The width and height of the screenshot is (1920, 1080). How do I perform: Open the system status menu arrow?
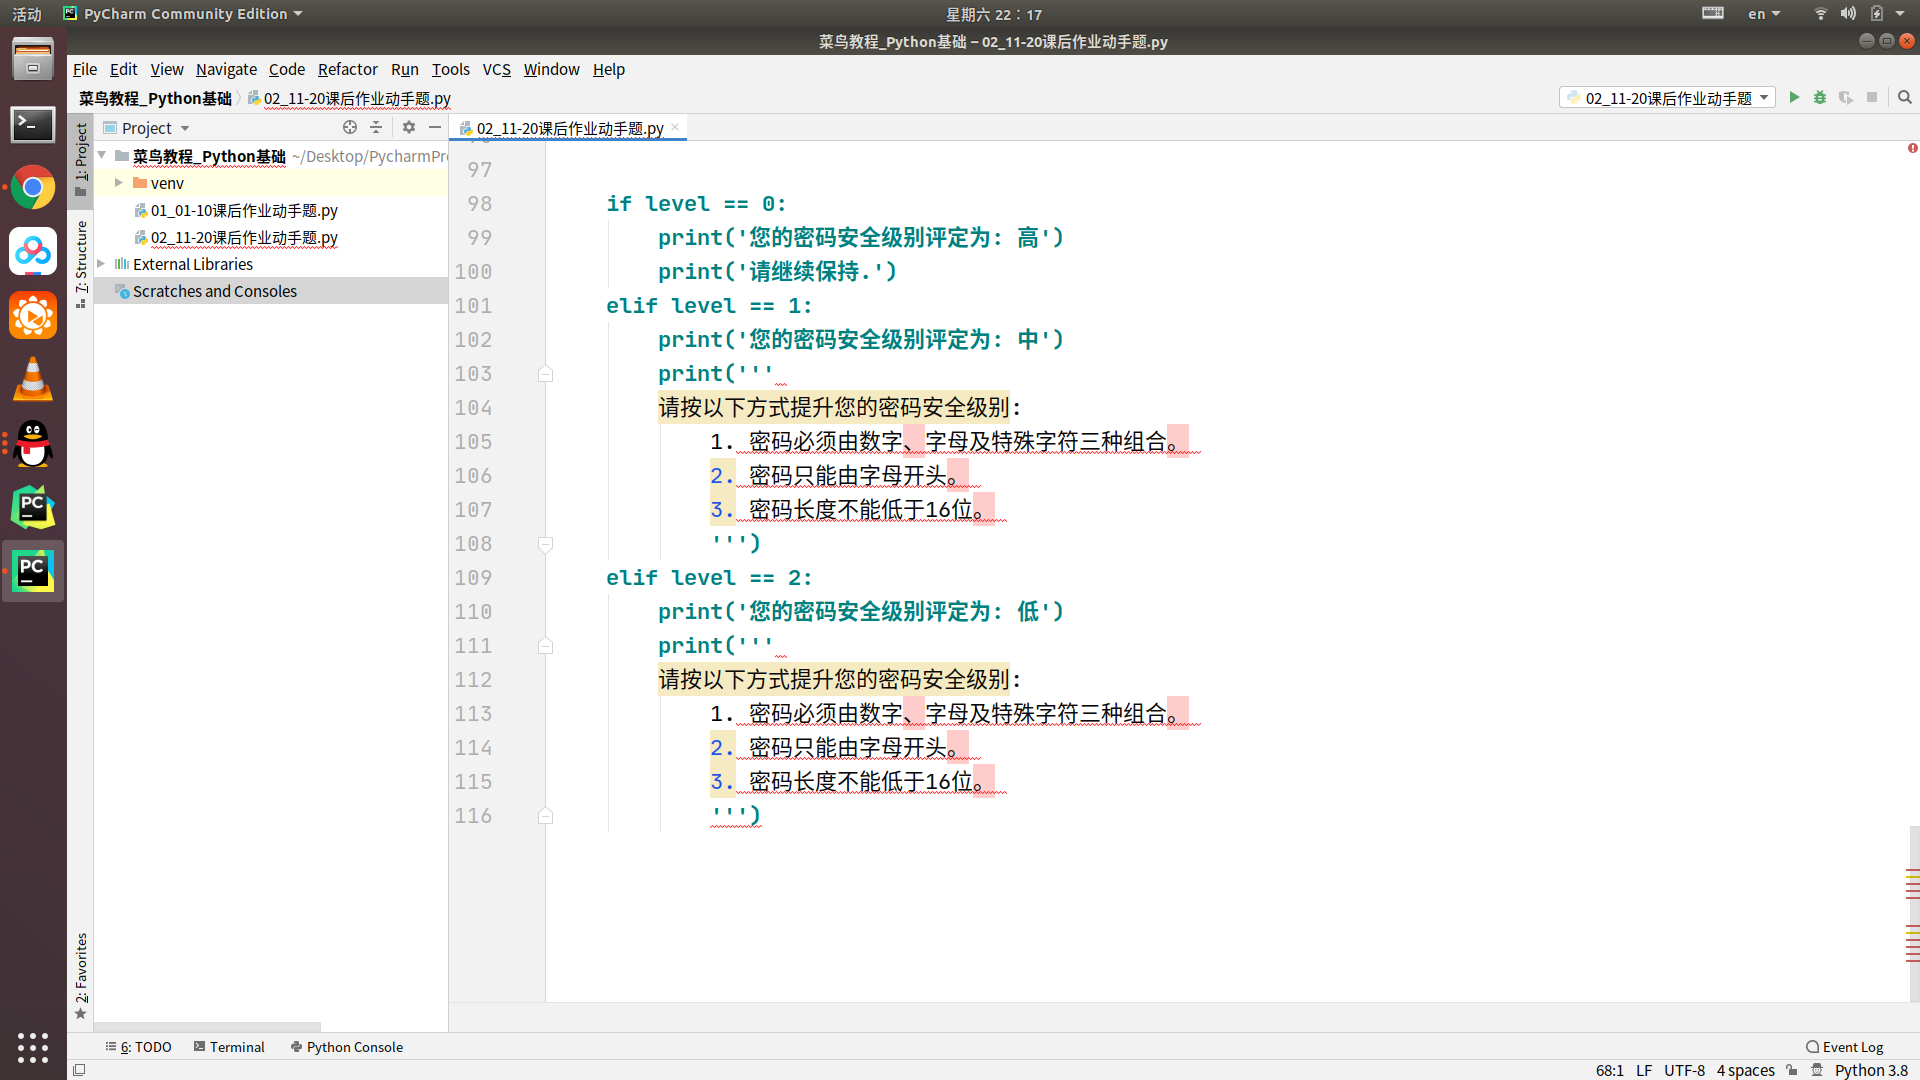[x=1900, y=14]
